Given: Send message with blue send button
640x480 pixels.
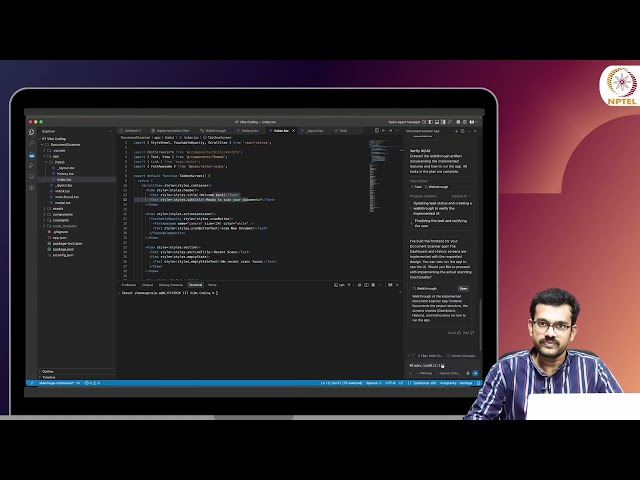Looking at the screenshot, I should (475, 373).
